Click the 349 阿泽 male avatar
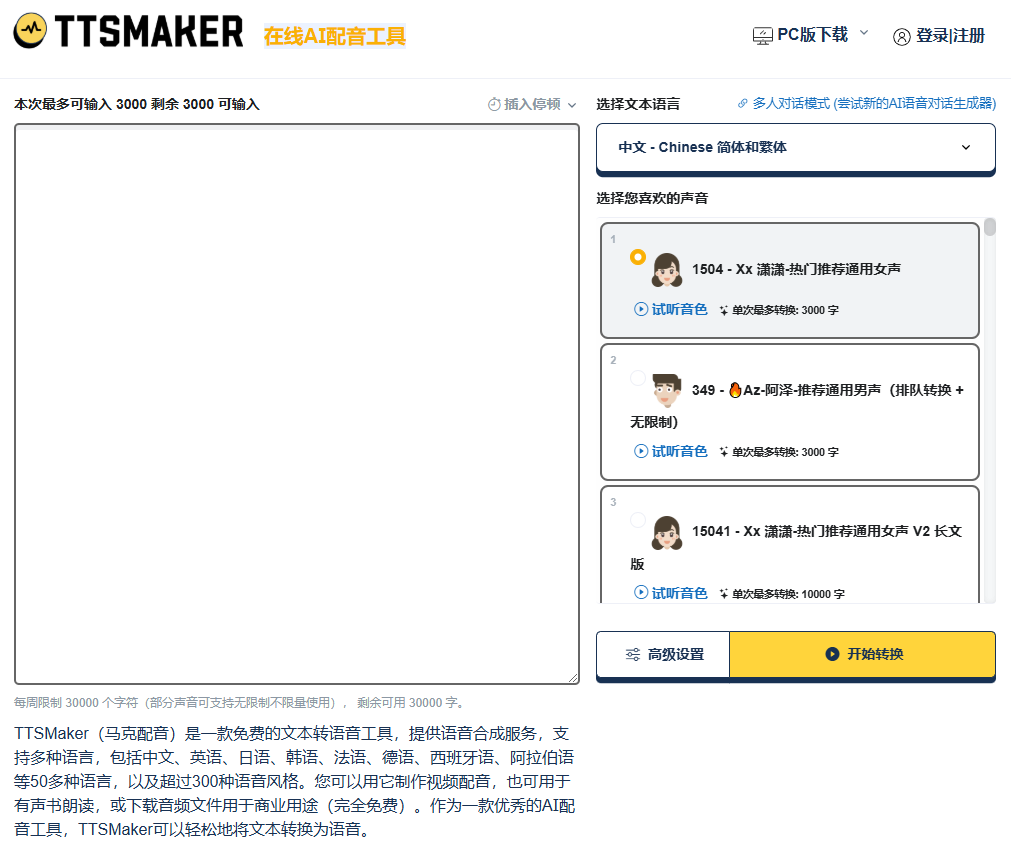The image size is (1011, 858). coord(667,390)
